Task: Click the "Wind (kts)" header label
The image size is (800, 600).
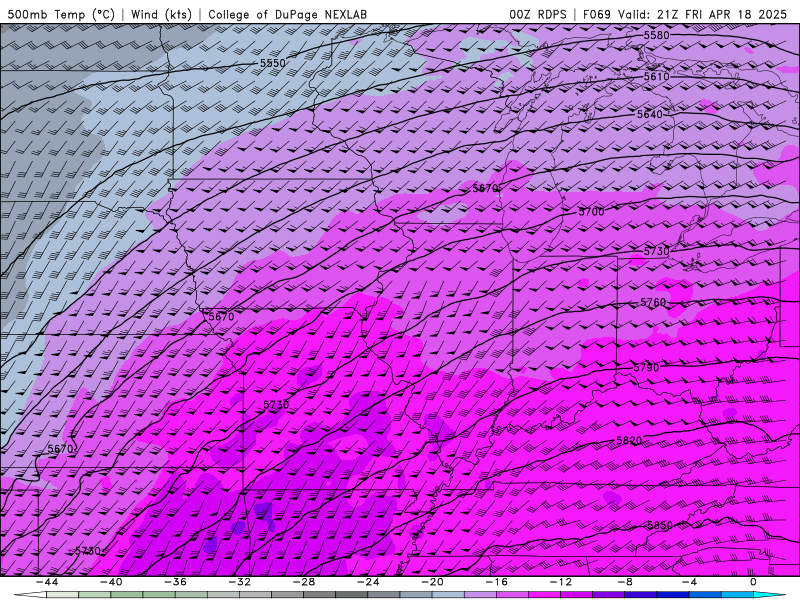Action: [161, 14]
